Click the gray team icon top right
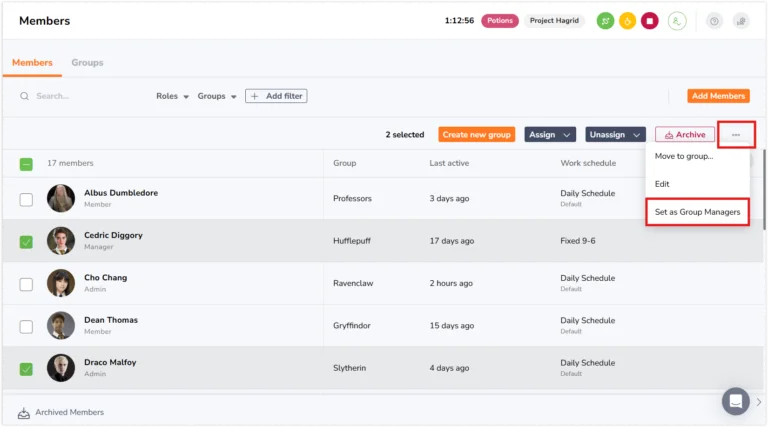The height and width of the screenshot is (427, 768). coord(741,21)
